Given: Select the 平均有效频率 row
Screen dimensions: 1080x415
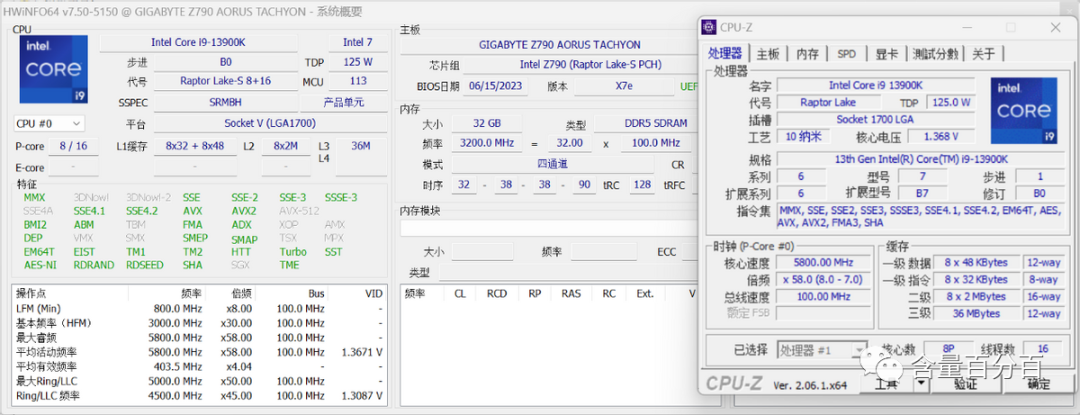Looking at the screenshot, I should coord(200,366).
